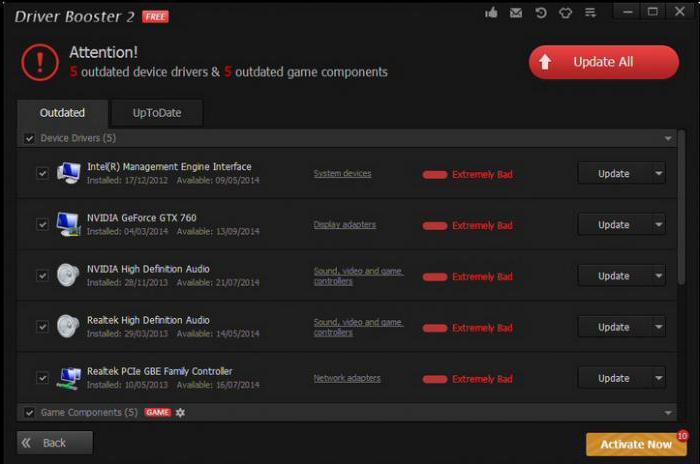Click the Realtek High Definition Audio speaker icon
700x464 pixels.
pyautogui.click(x=68, y=326)
